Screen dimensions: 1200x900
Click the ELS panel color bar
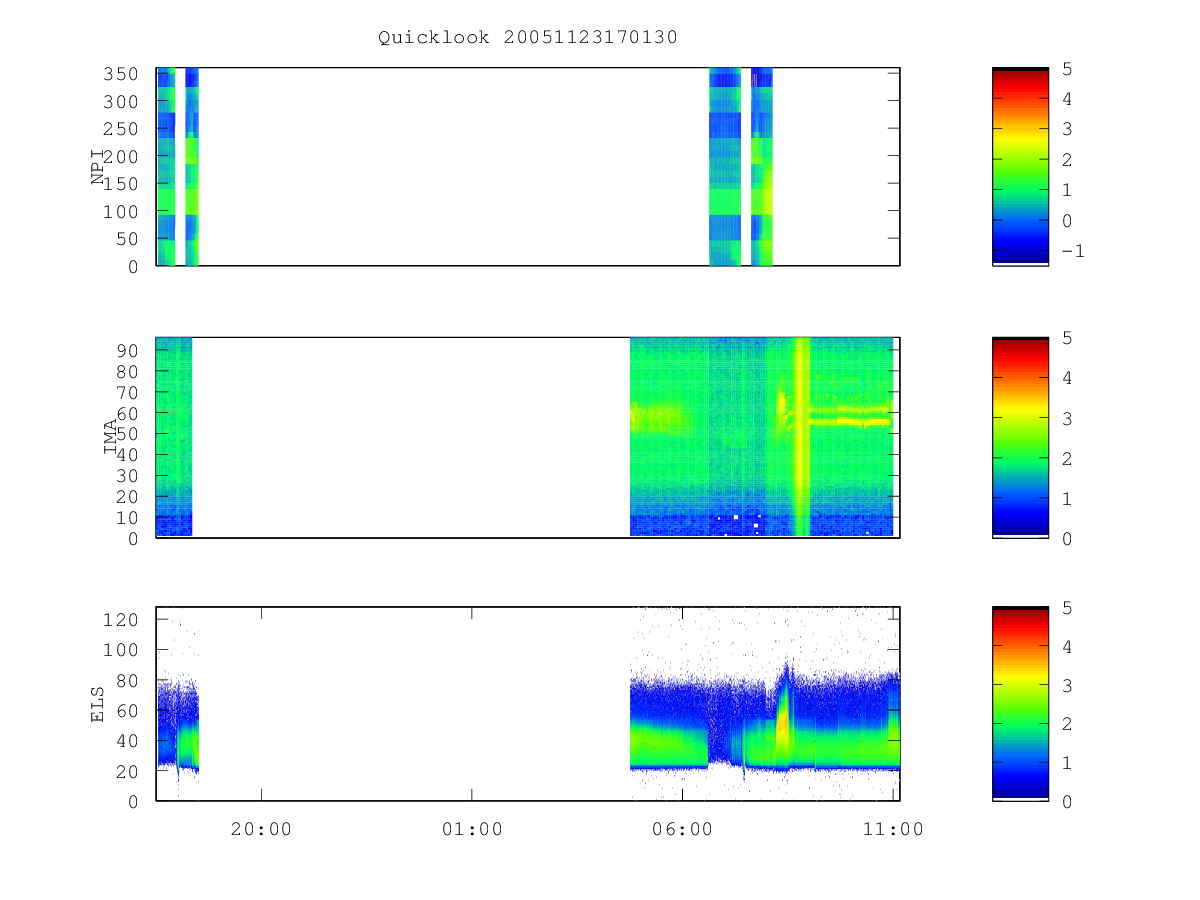(1020, 703)
